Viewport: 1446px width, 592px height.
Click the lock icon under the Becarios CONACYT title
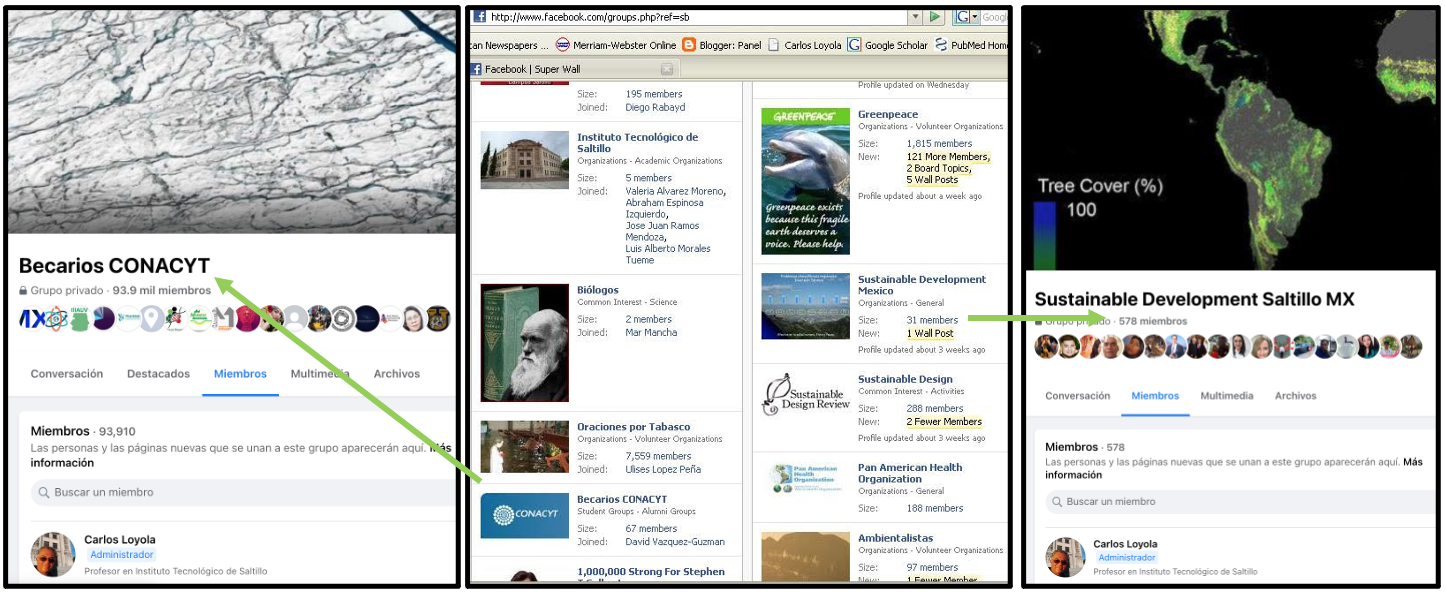click(x=23, y=291)
